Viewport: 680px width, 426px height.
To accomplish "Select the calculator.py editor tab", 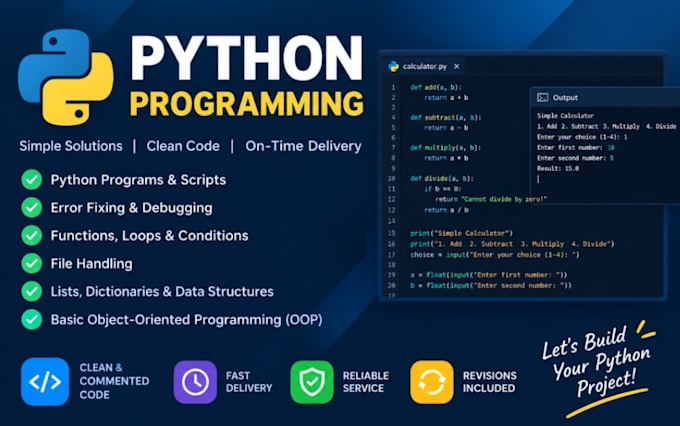I will point(425,66).
